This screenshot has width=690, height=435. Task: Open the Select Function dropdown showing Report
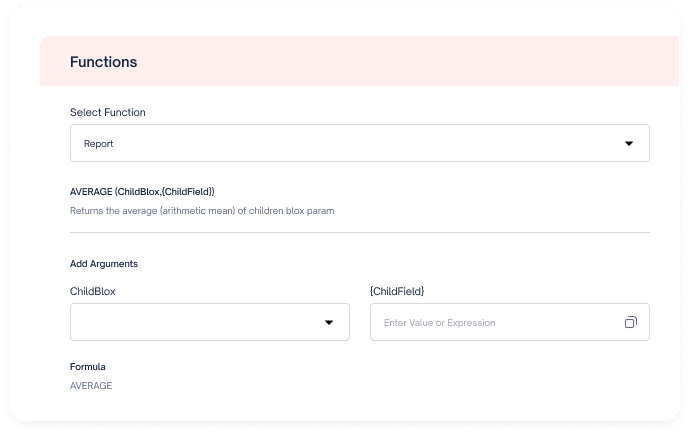[x=360, y=143]
